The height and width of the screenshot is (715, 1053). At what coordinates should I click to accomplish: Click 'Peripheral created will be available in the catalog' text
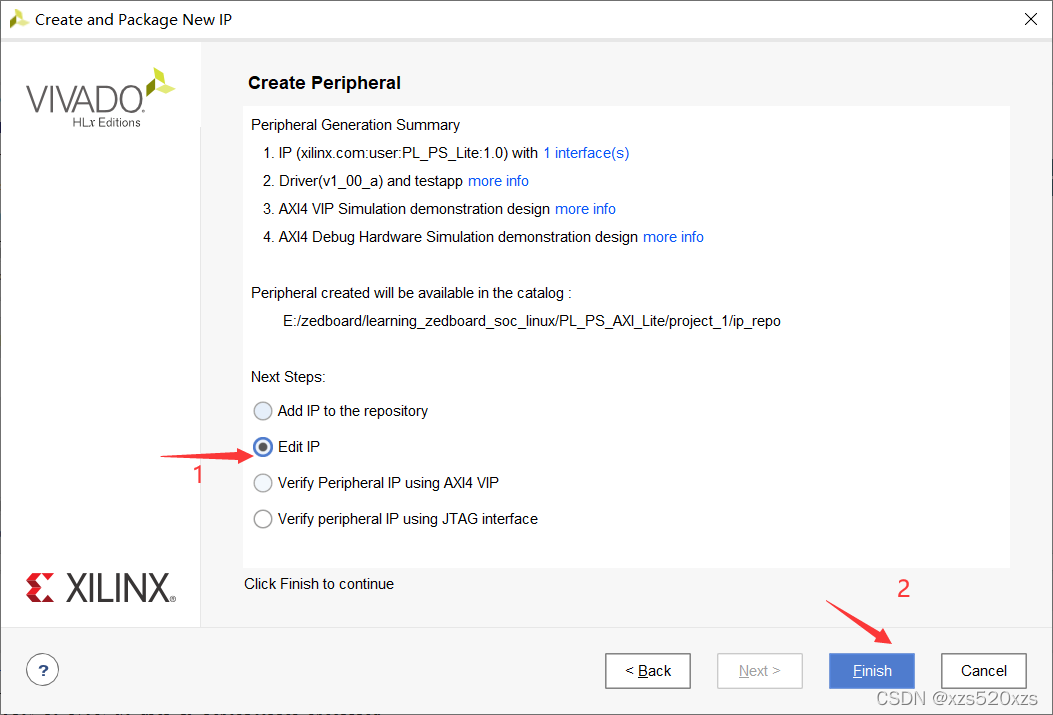[411, 293]
